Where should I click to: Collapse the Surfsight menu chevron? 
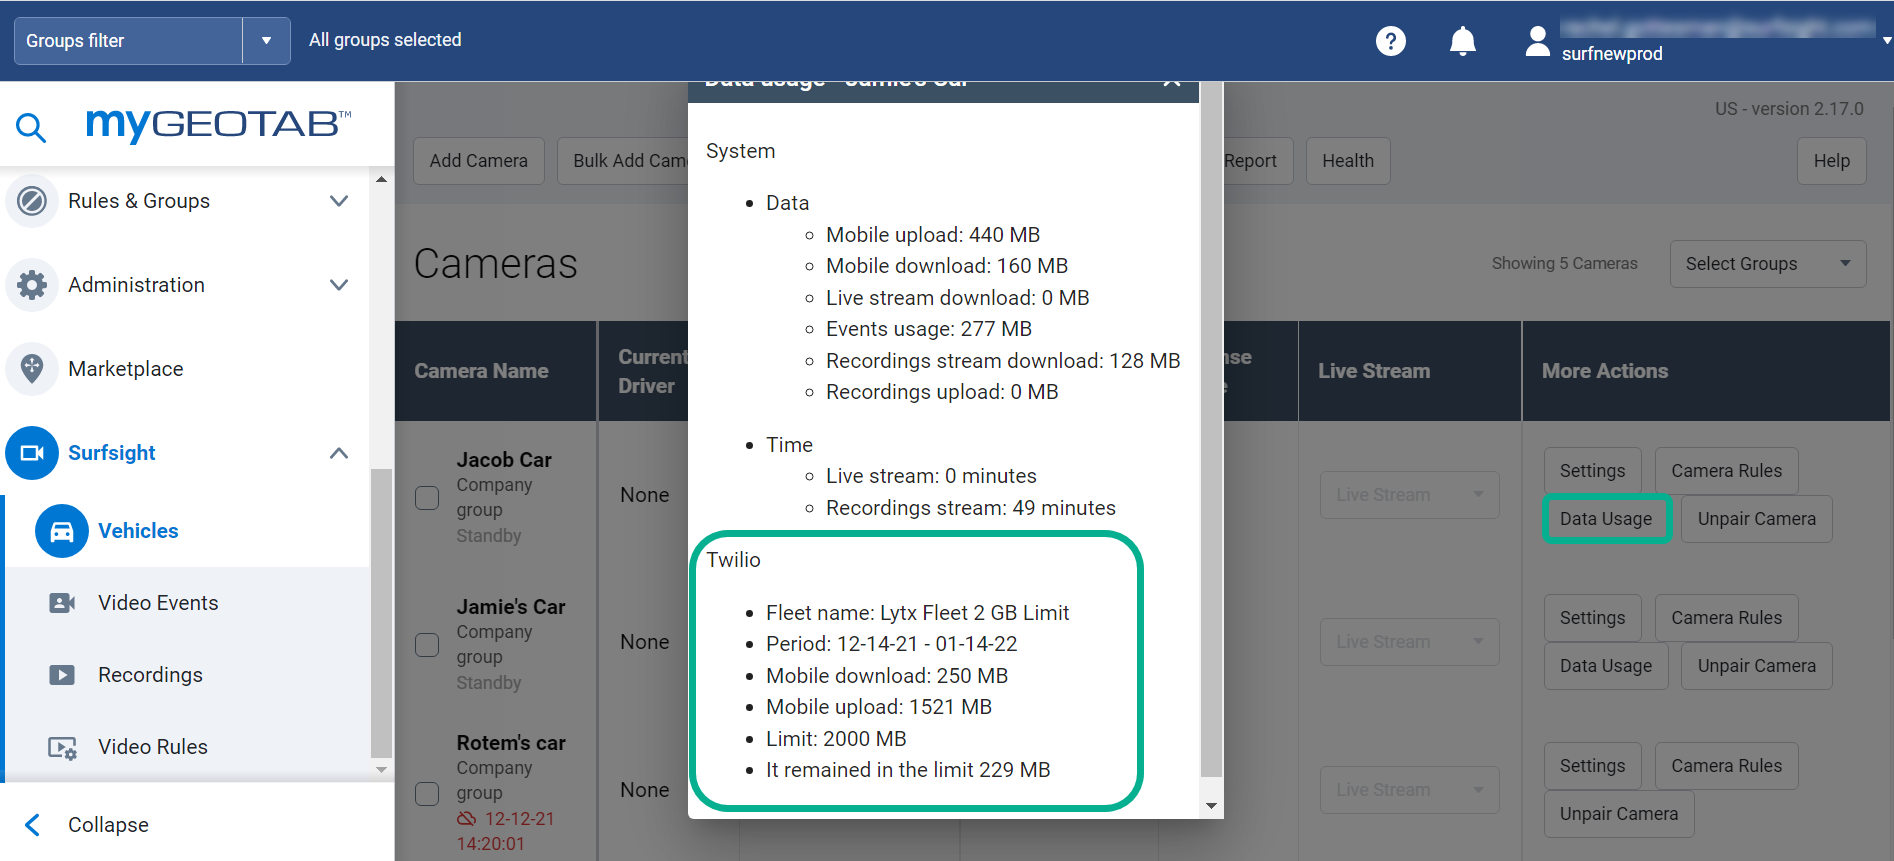coord(339,453)
